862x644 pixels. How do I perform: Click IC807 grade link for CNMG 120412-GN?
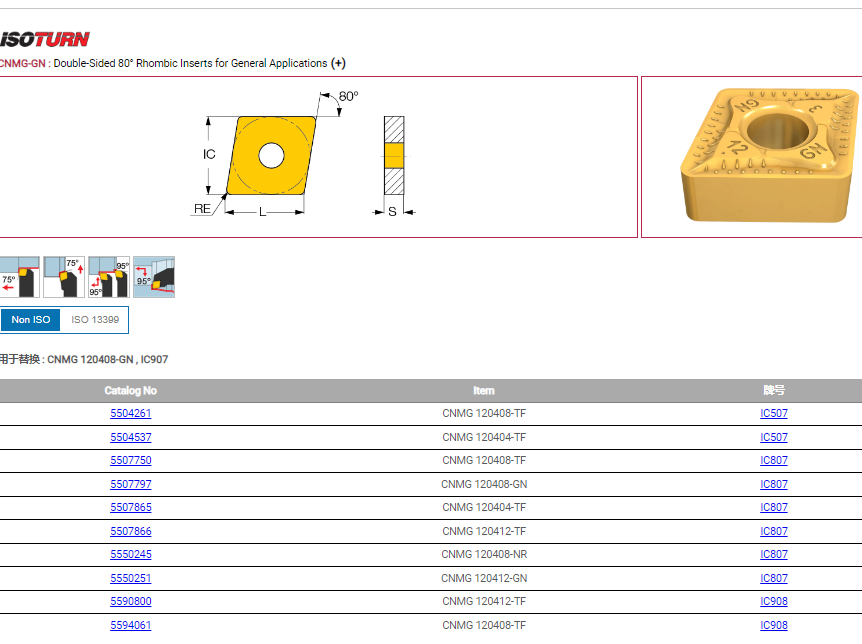(774, 578)
